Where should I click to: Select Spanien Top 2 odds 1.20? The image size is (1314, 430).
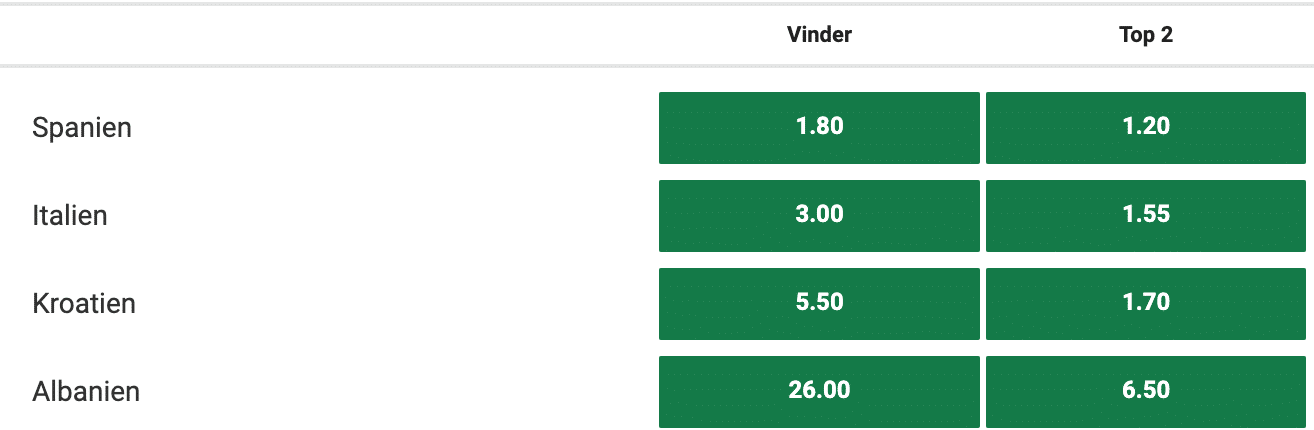click(1145, 127)
